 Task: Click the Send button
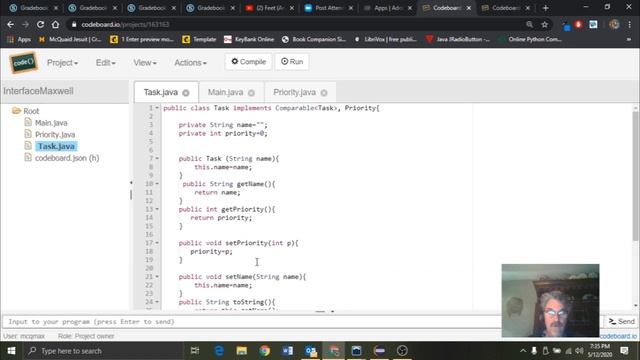(x=621, y=322)
